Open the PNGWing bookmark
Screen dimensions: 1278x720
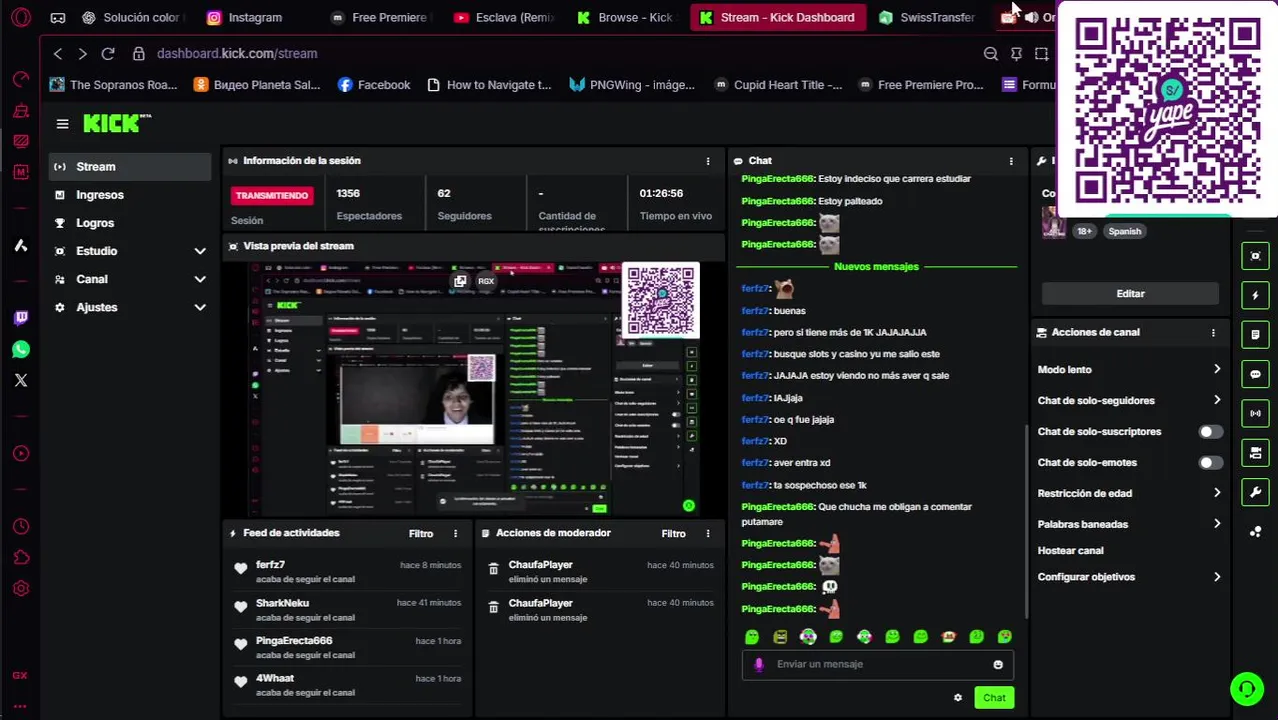(x=632, y=85)
